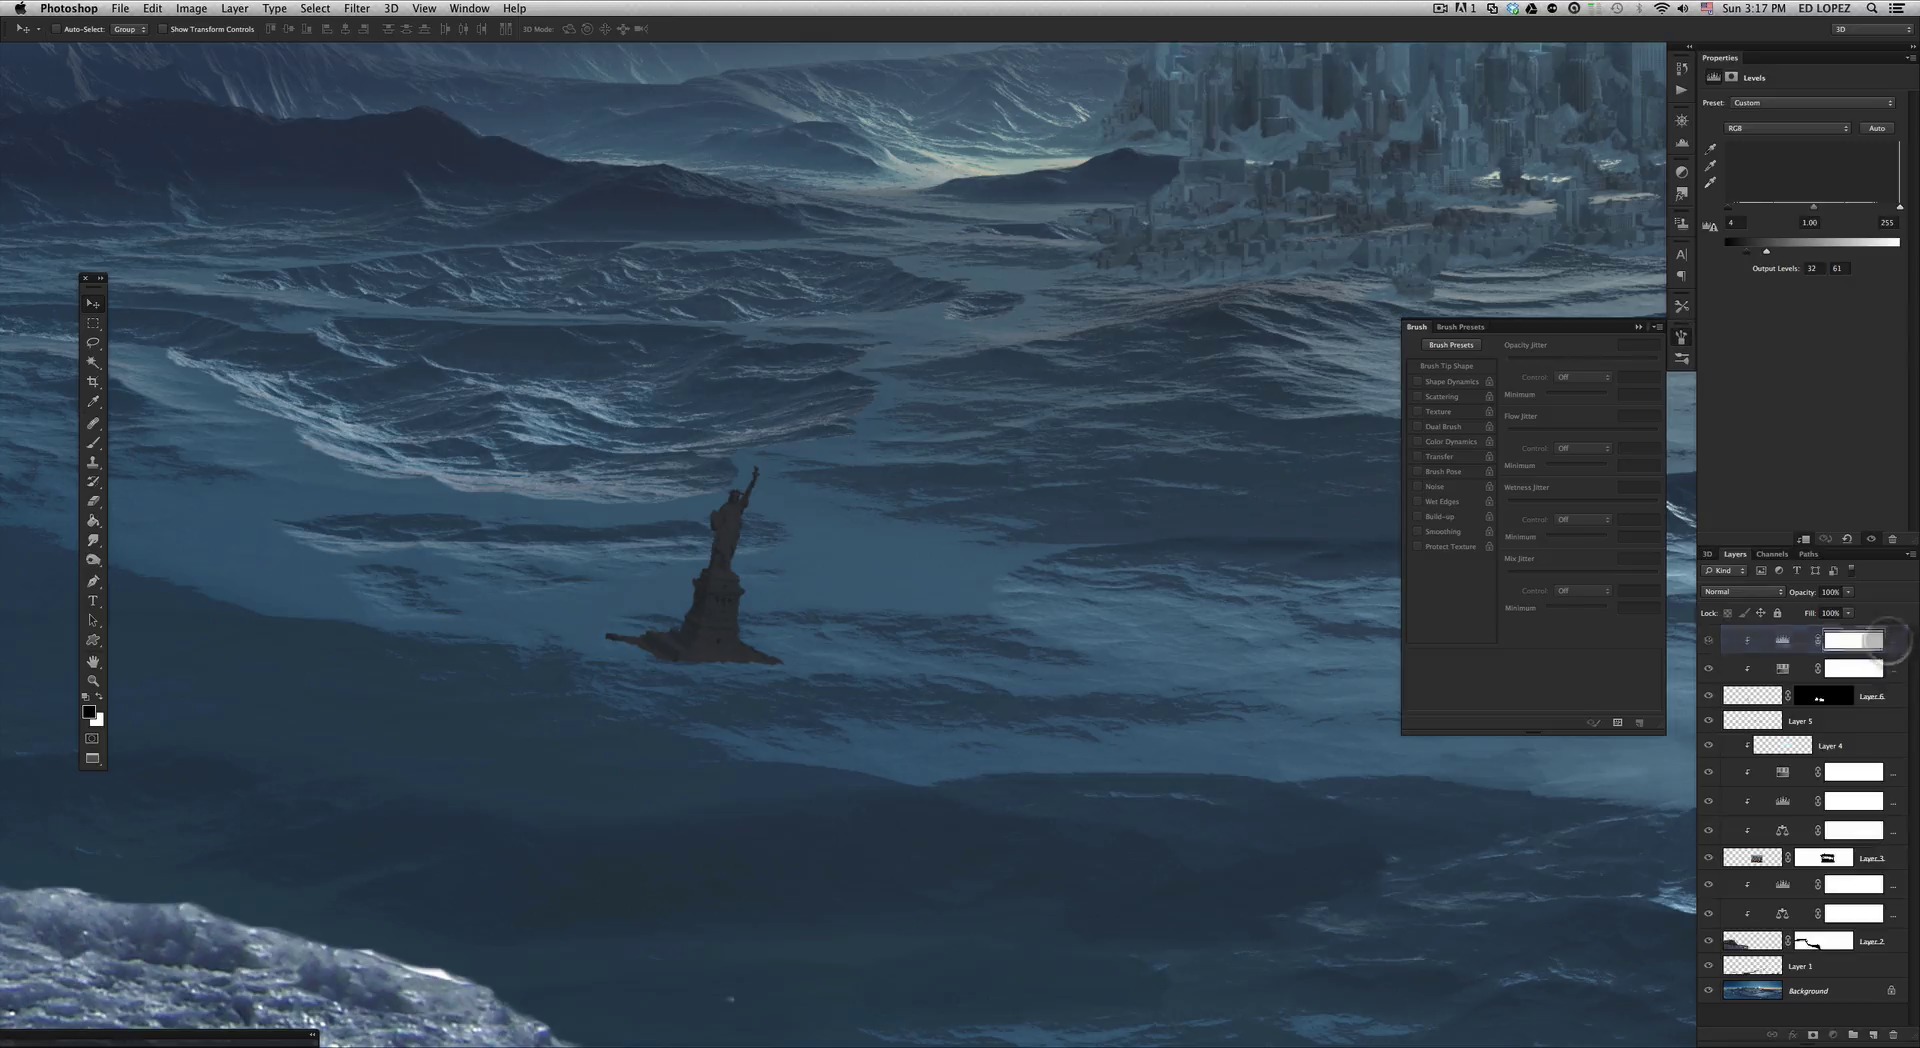Check the Auto-Select option
This screenshot has width=1920, height=1048.
tap(56, 29)
